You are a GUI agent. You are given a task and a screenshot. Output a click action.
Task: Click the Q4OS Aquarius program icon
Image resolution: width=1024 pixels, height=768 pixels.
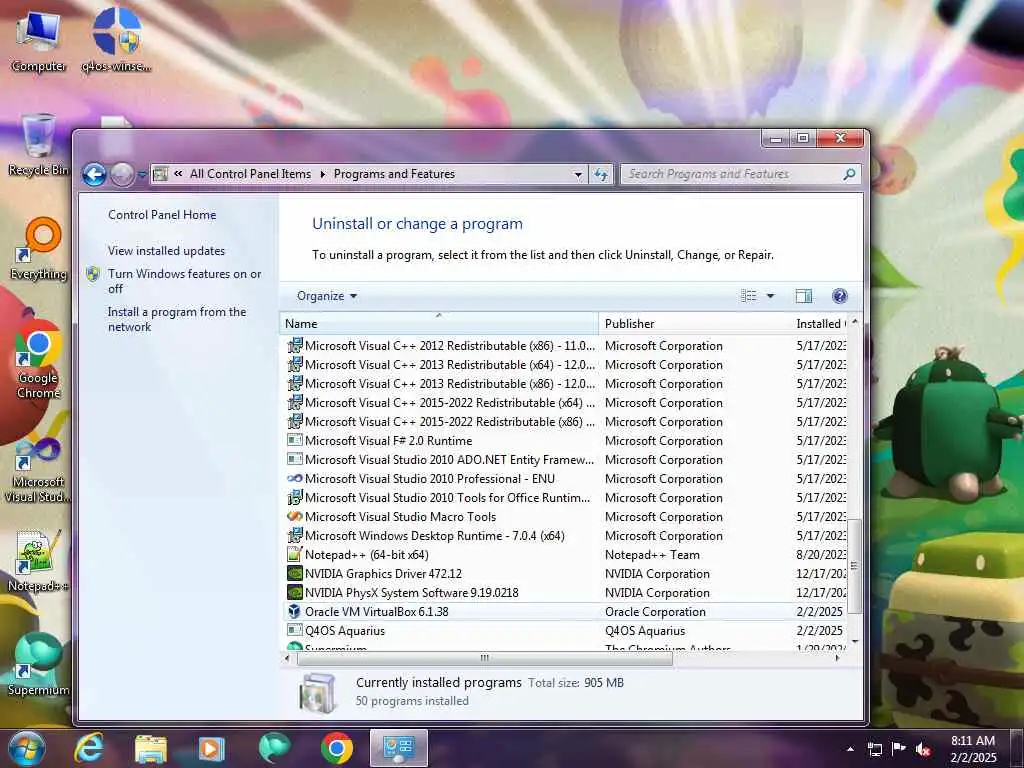(x=295, y=631)
